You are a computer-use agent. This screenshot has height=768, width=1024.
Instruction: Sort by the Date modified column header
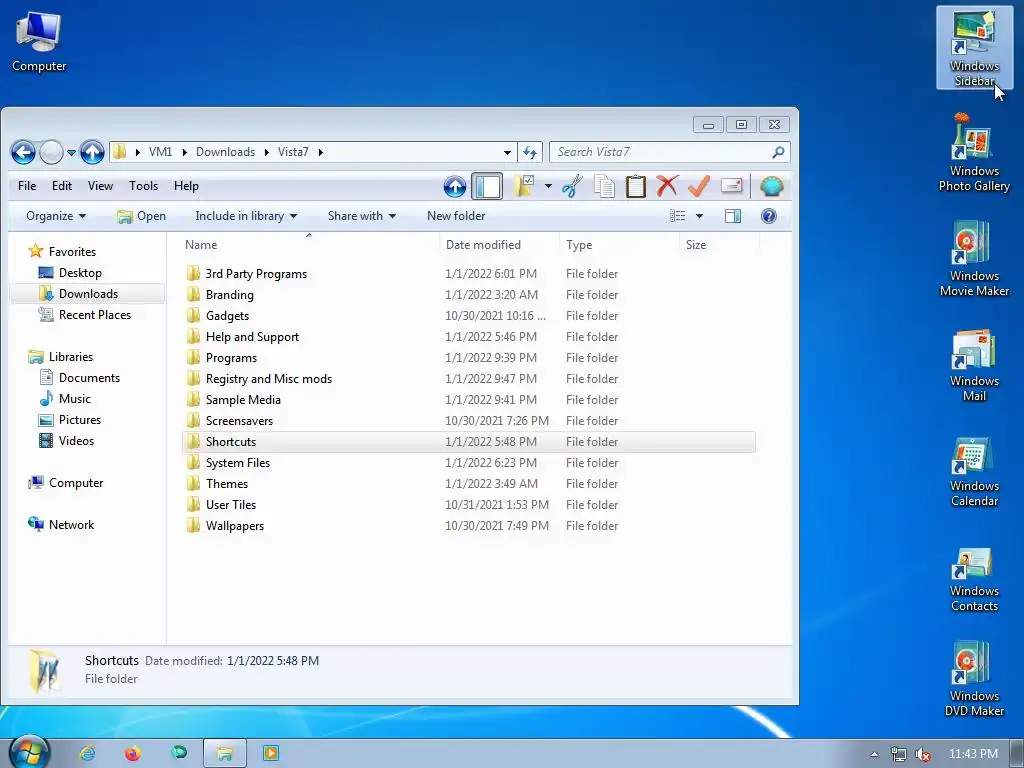(x=499, y=245)
